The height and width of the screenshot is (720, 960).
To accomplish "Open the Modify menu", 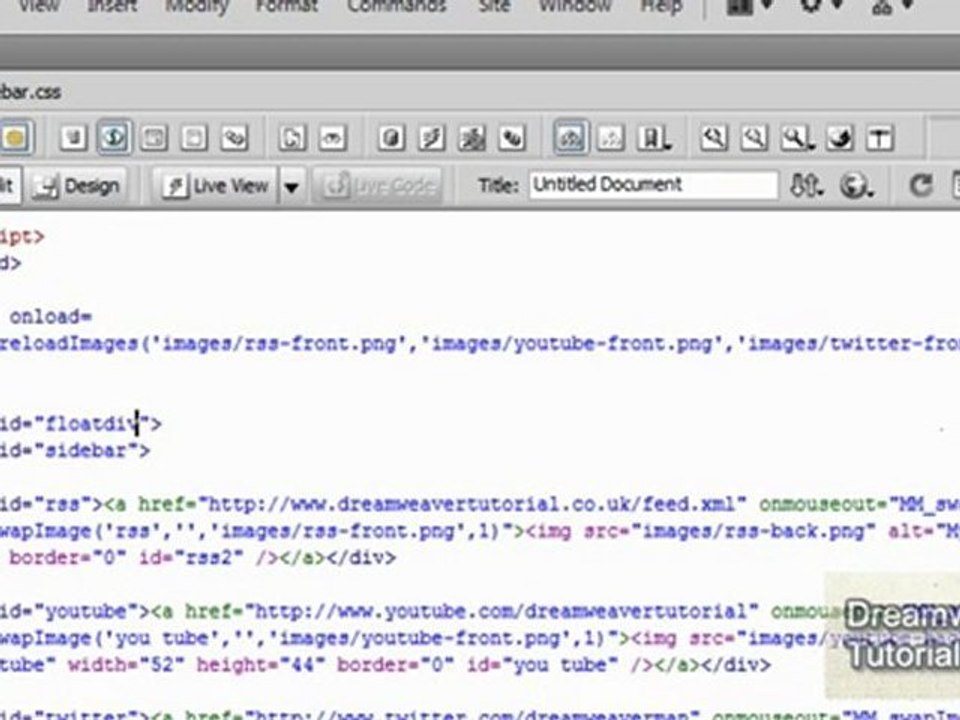I will [x=197, y=6].
